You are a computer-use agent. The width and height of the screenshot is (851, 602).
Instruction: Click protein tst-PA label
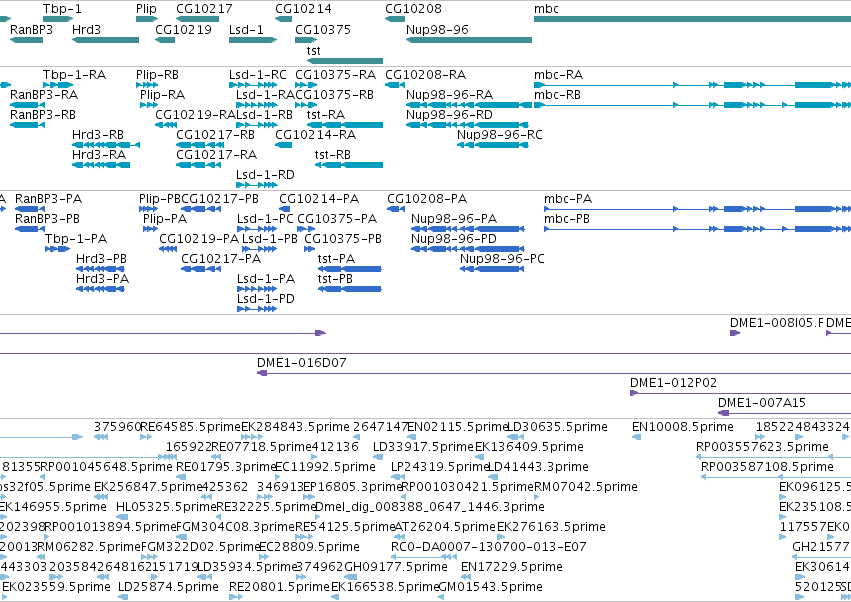[336, 259]
